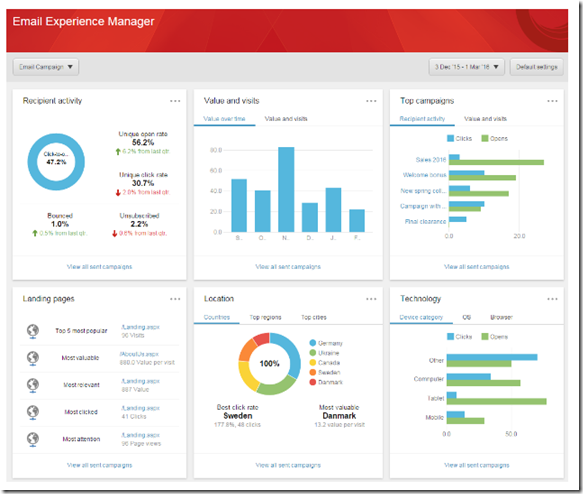Image resolution: width=583 pixels, height=494 pixels.
Task: Click globe icon for Most relevant
Action: tap(33, 385)
